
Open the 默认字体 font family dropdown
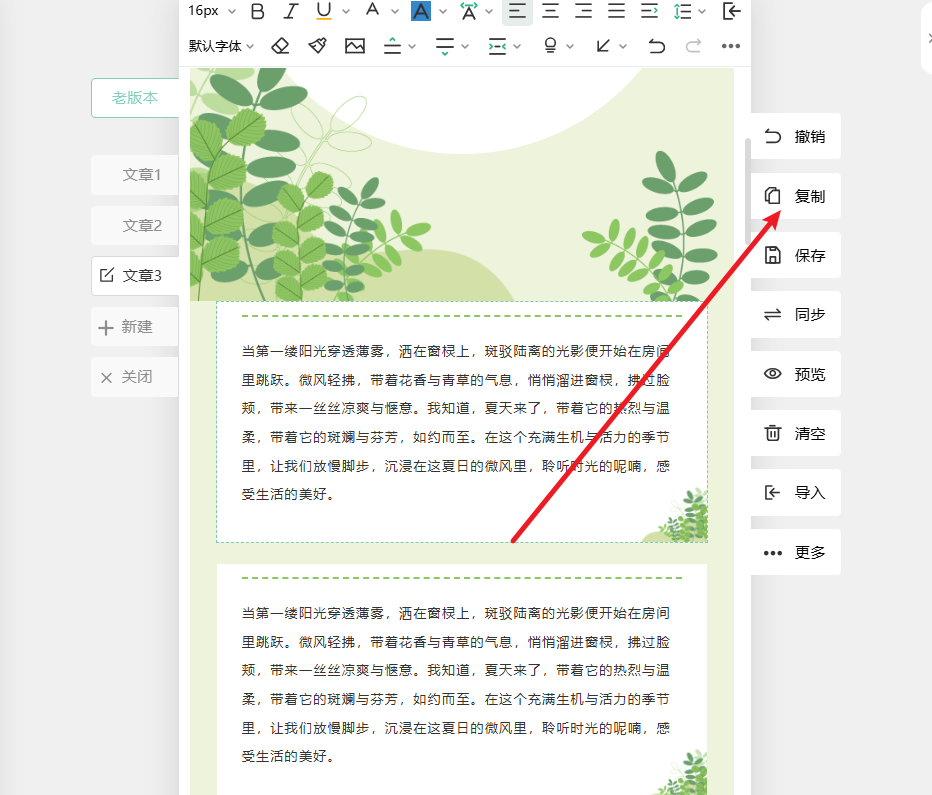pyautogui.click(x=221, y=46)
